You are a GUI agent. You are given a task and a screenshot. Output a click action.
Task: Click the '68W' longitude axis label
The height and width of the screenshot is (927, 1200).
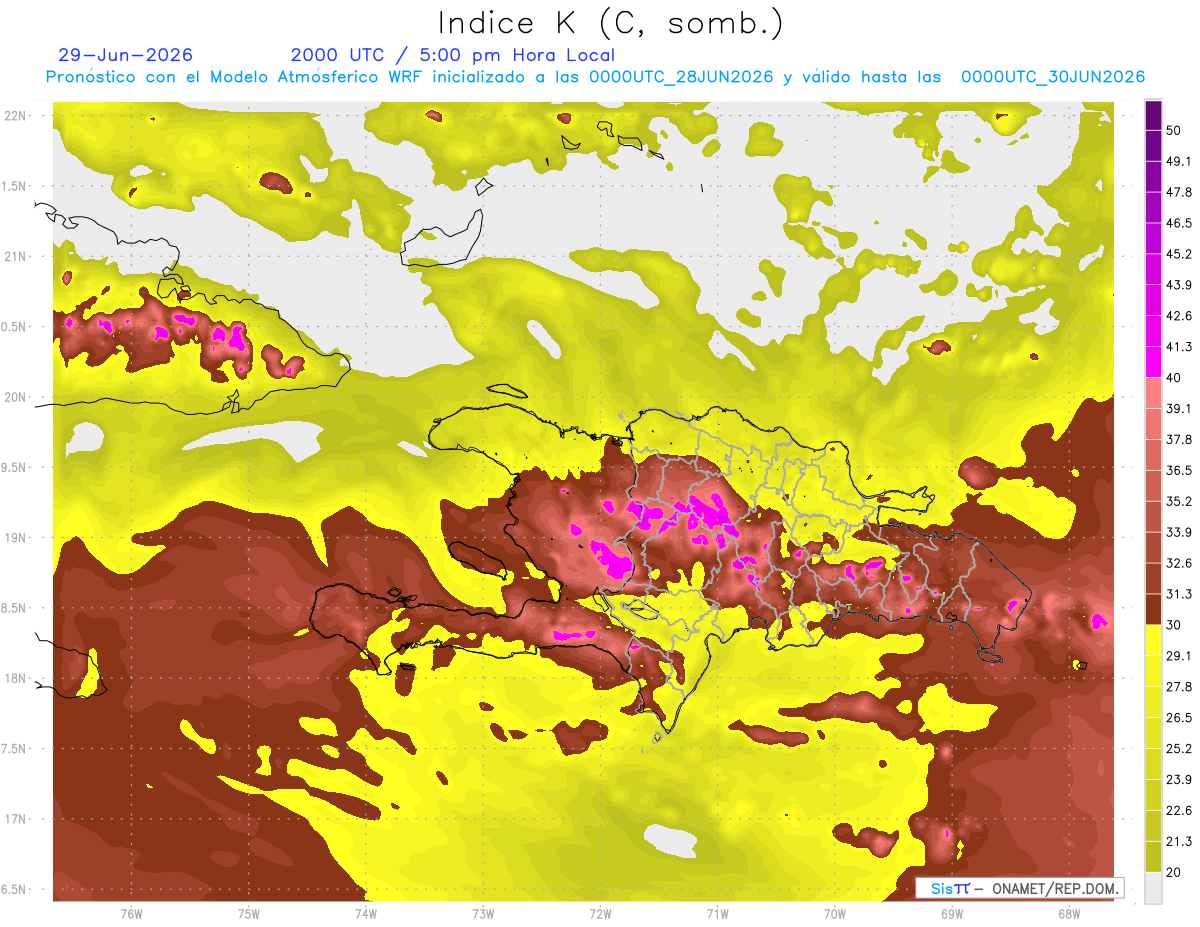pos(1069,913)
